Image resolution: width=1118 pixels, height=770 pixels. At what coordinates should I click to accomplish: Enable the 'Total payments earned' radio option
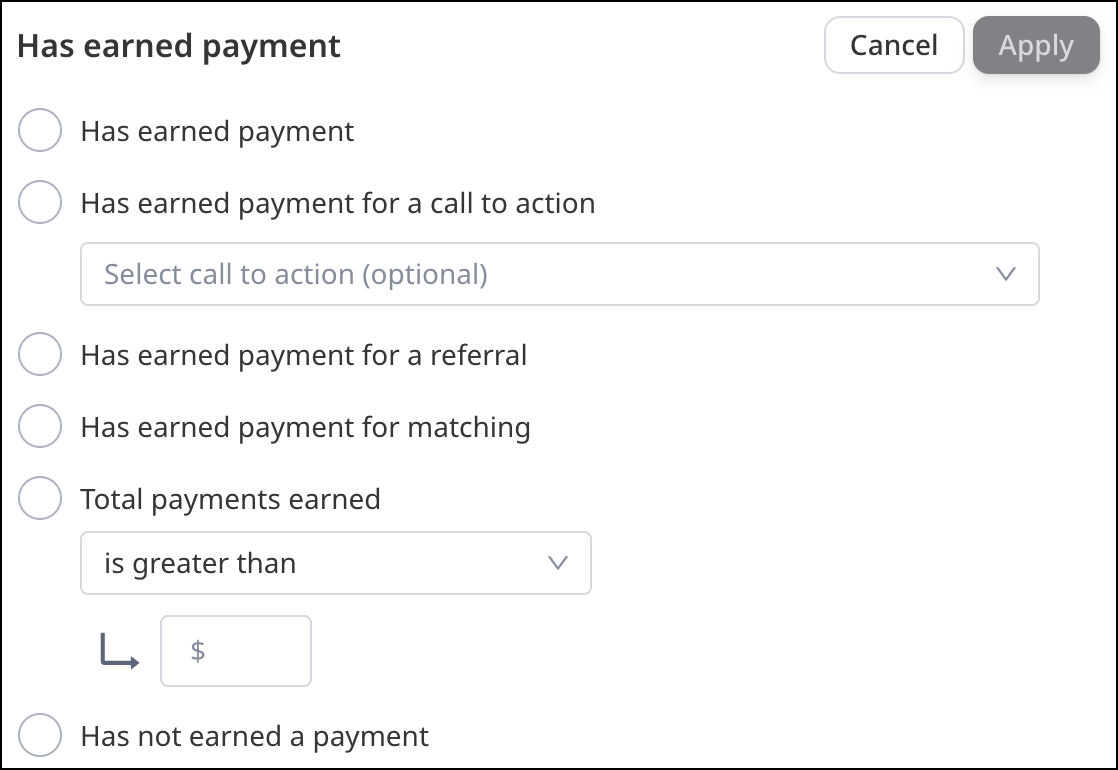[x=41, y=499]
